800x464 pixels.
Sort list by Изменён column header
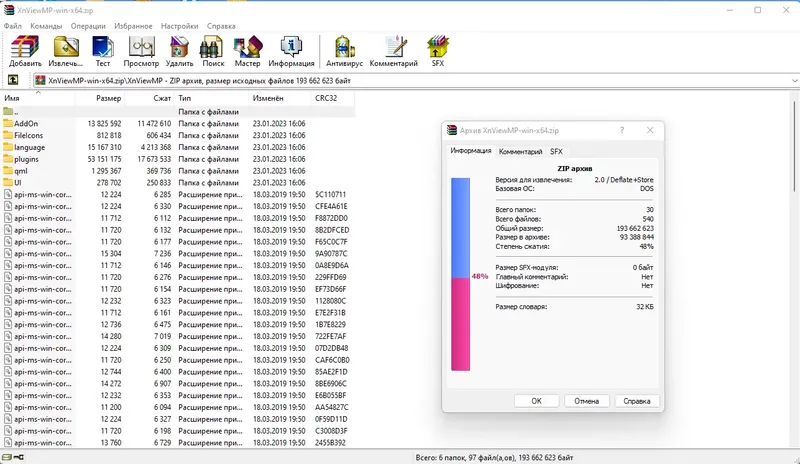pos(280,98)
